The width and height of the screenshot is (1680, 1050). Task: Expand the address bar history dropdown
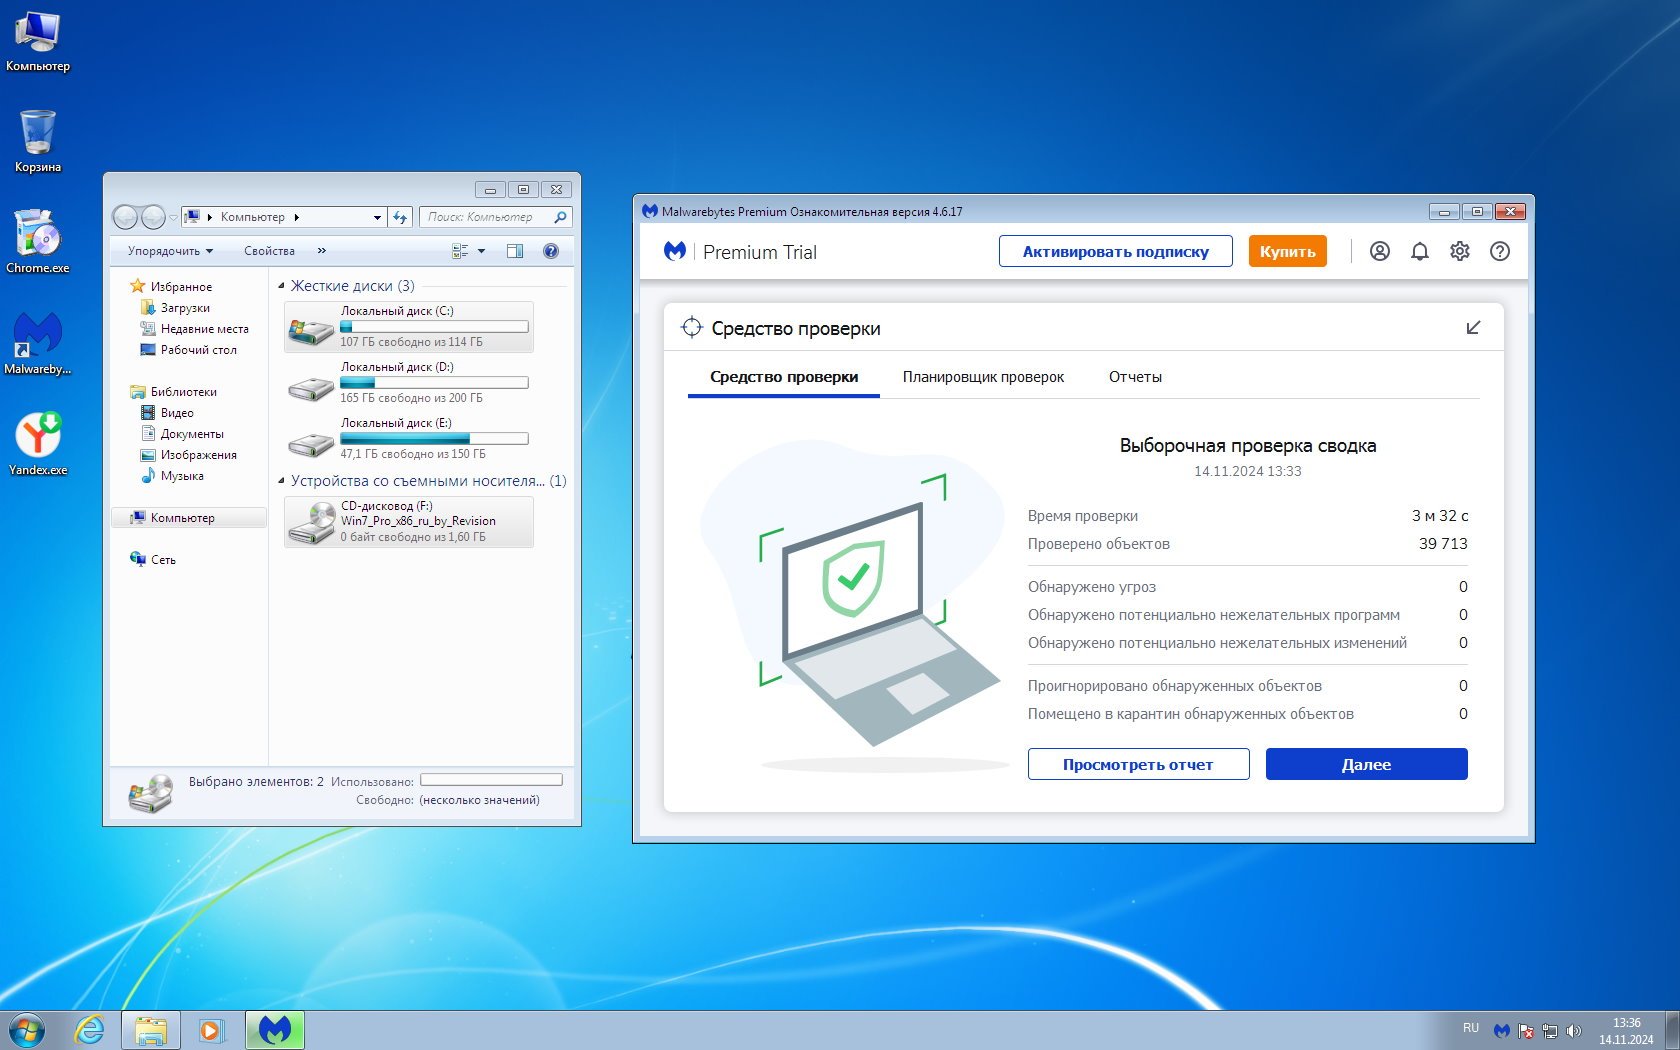pyautogui.click(x=377, y=217)
